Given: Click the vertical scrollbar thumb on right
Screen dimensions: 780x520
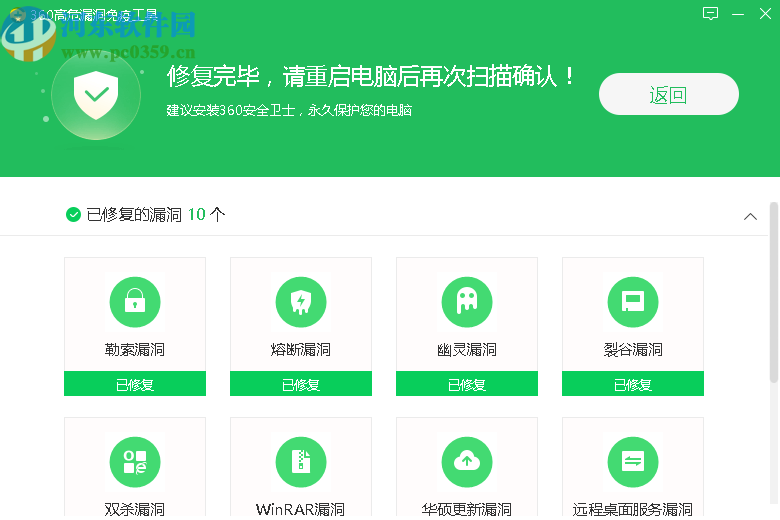Looking at the screenshot, I should pyautogui.click(x=774, y=292).
